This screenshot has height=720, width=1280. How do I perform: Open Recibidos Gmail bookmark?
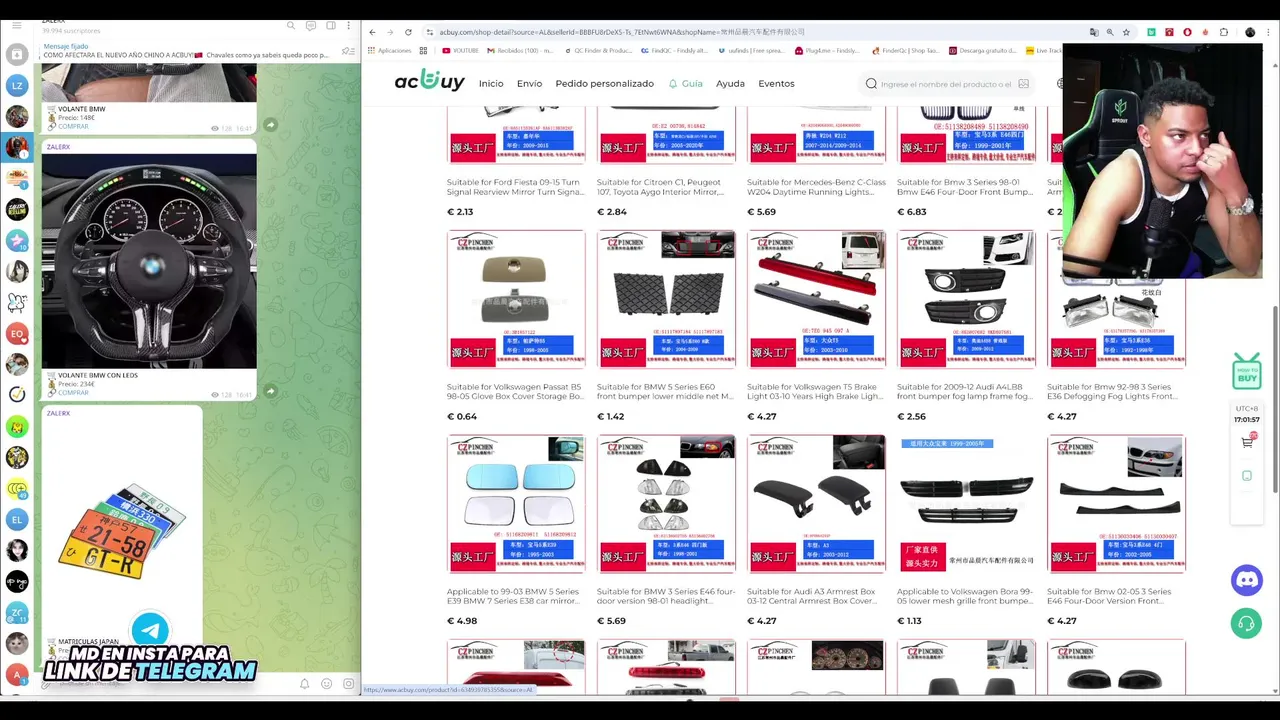tap(520, 50)
